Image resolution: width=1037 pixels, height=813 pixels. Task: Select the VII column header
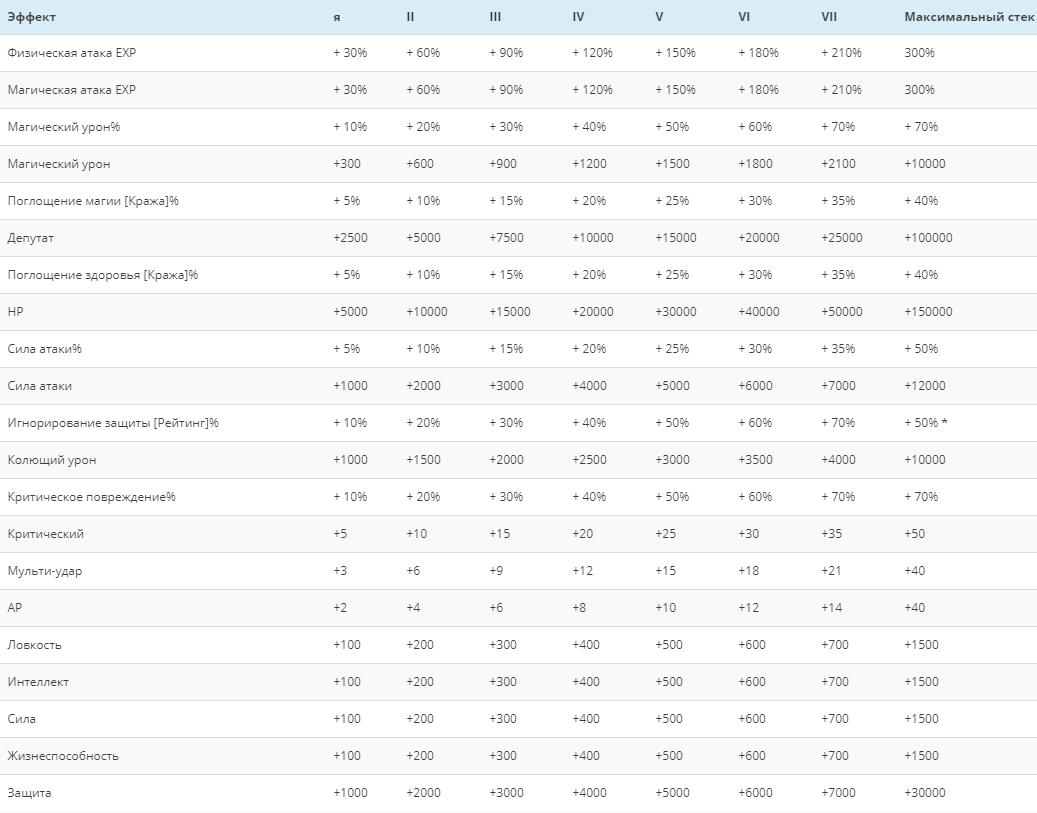[x=829, y=17]
